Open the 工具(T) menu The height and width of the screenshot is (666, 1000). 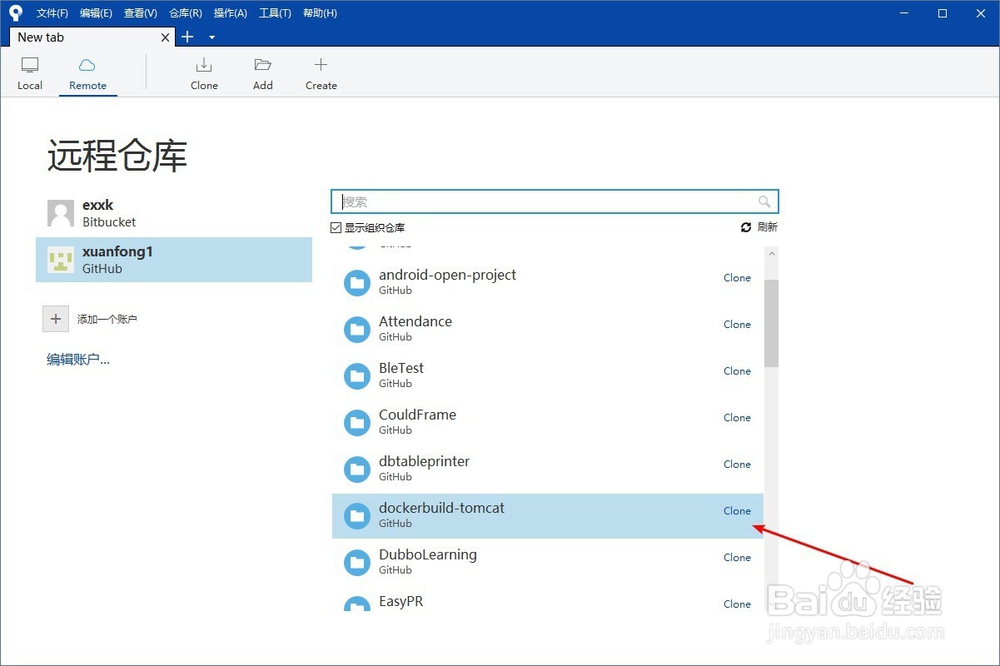[x=275, y=13]
